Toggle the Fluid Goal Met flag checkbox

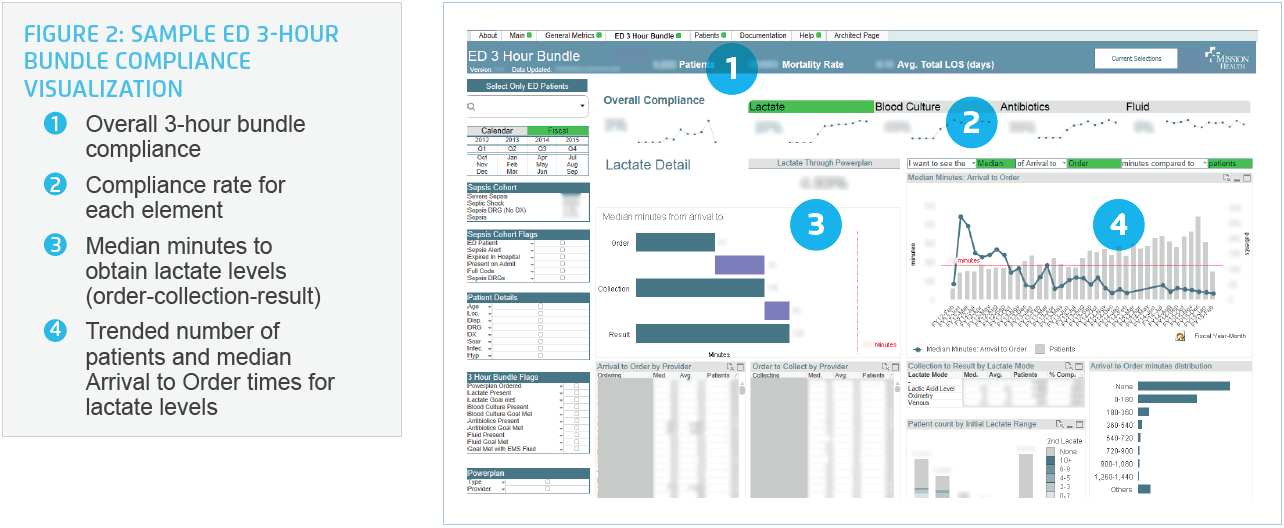pyautogui.click(x=577, y=441)
